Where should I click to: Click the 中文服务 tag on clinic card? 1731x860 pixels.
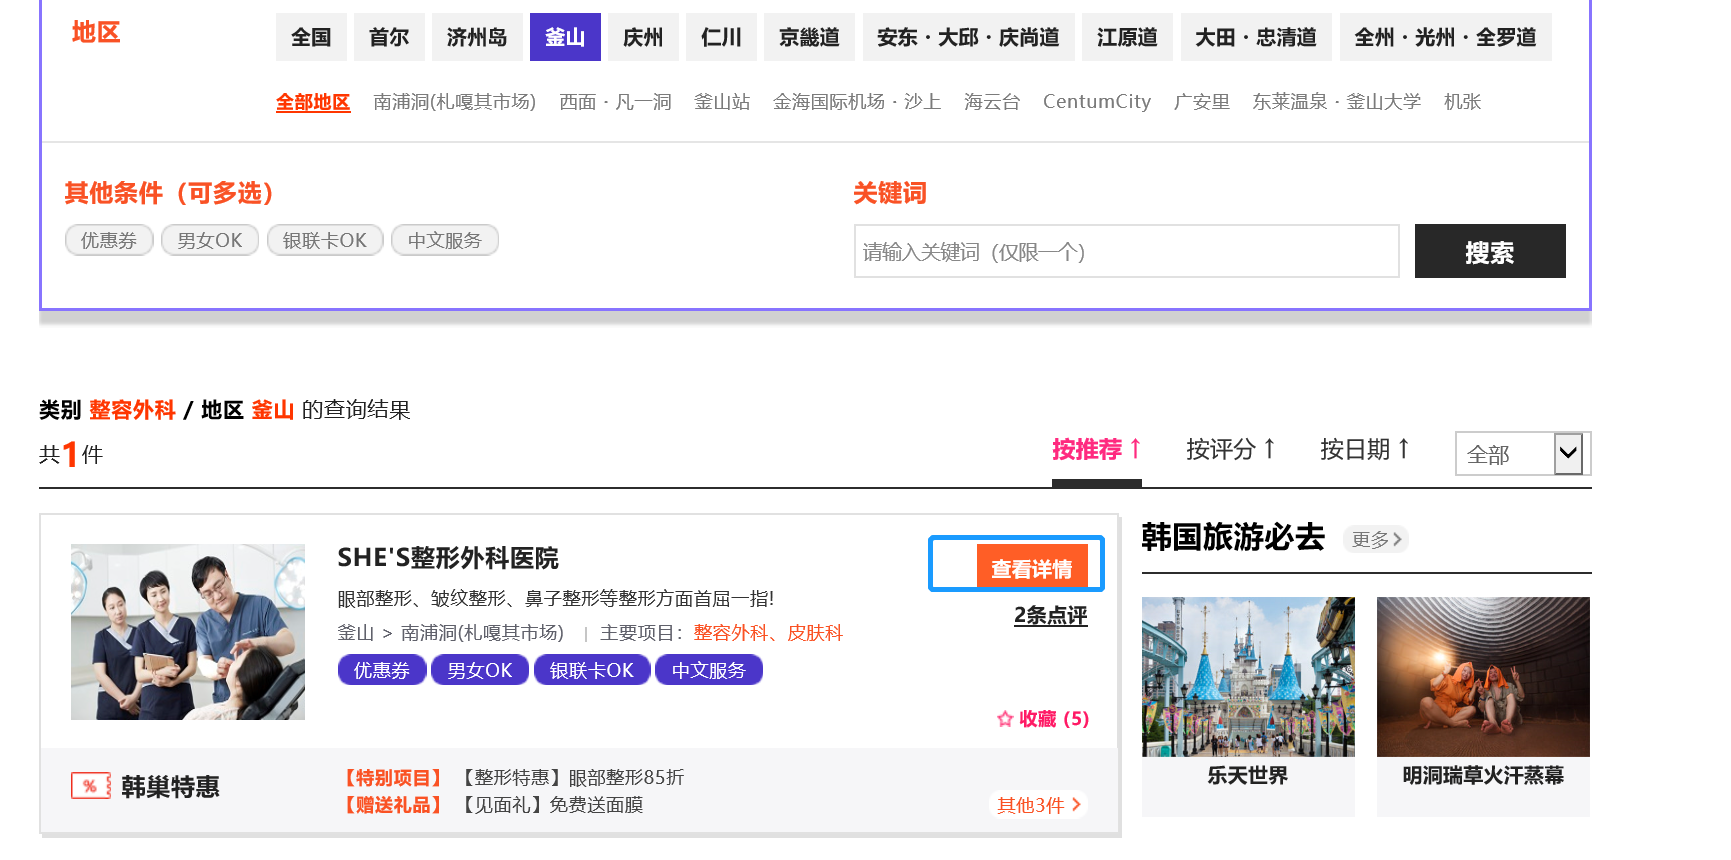coord(709,670)
